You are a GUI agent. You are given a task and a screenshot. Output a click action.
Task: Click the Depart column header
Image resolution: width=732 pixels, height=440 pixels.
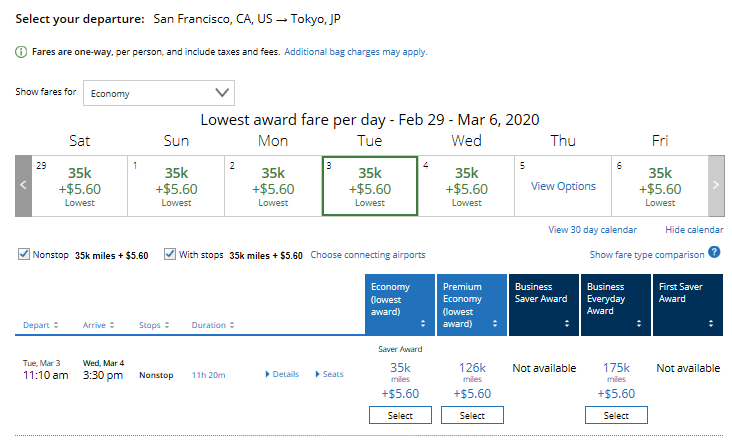(x=36, y=325)
